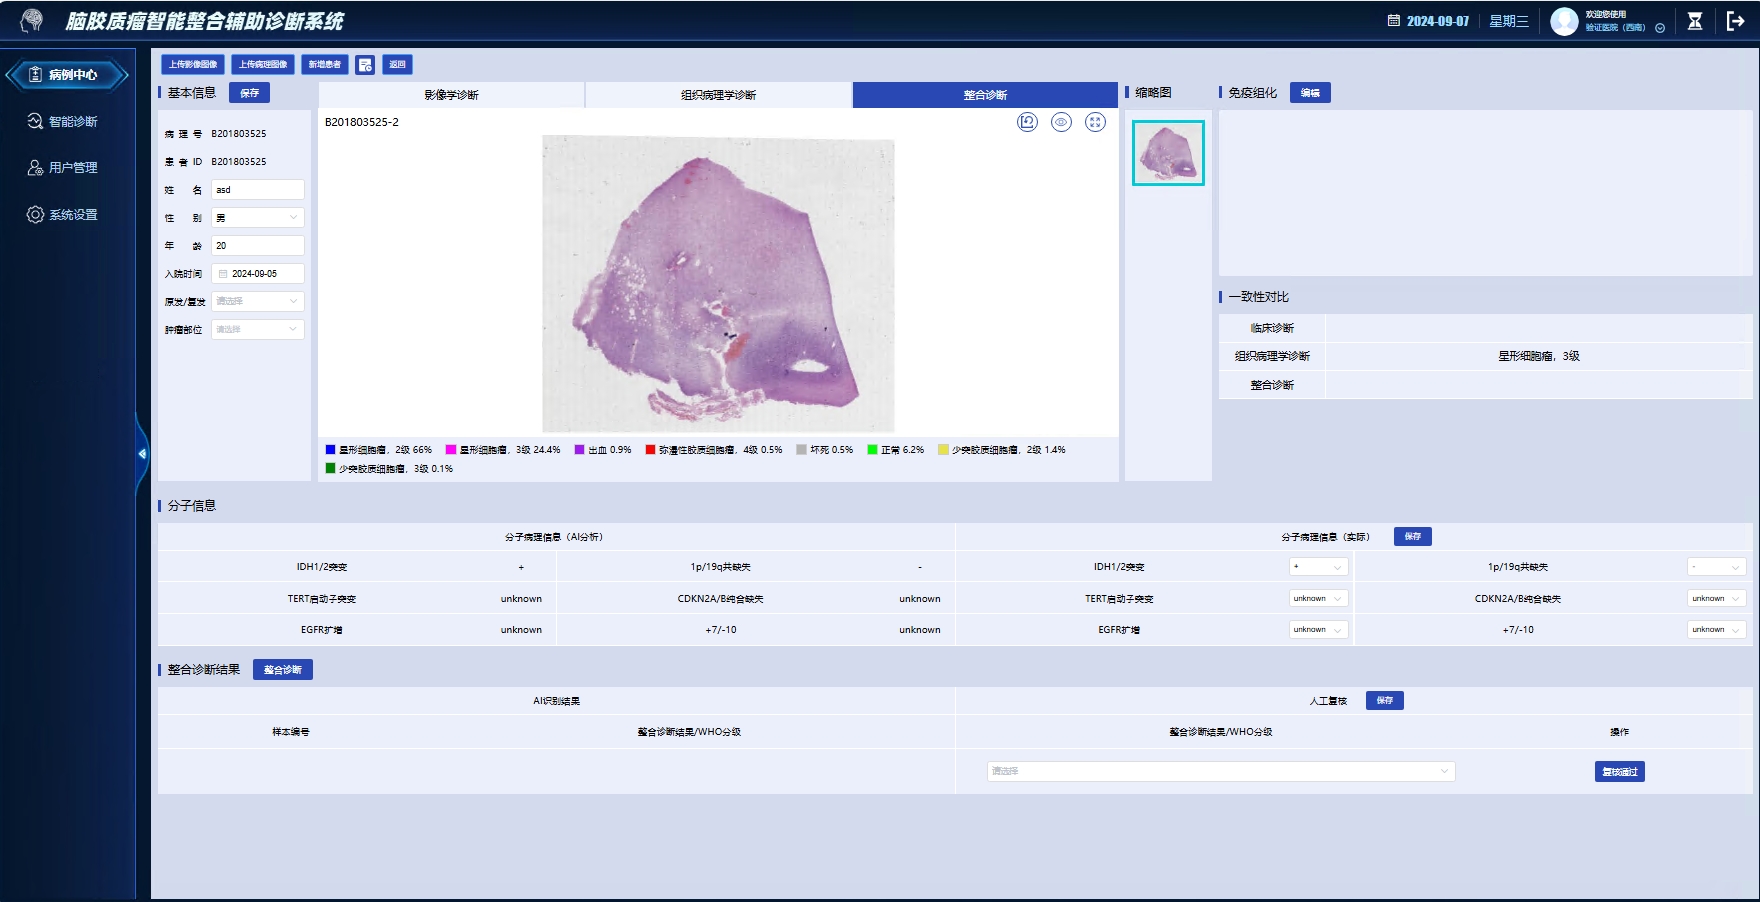Click the green 正常 legend swatch
1760x902 pixels.
(872, 450)
